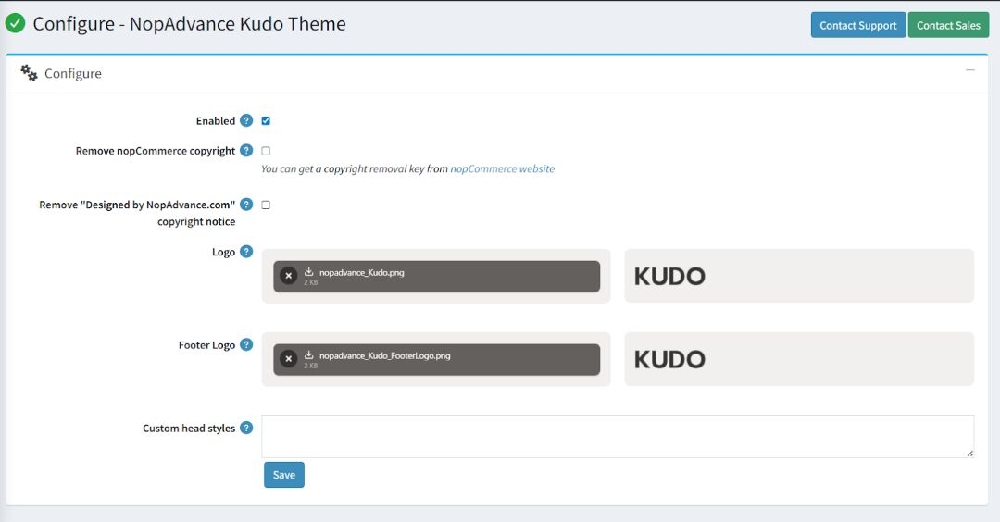Open the nopCommerce website link
The image size is (1000, 522).
coord(503,169)
